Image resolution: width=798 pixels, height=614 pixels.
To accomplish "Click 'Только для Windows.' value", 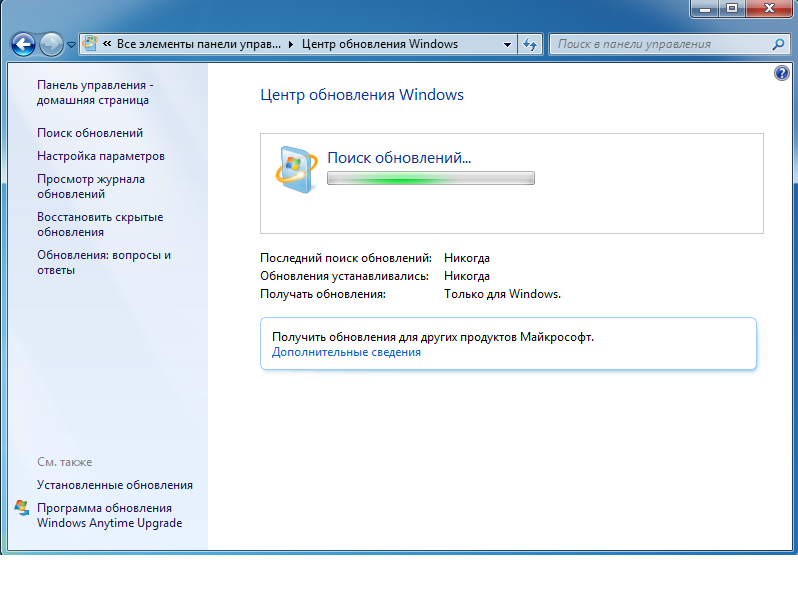I will pos(502,294).
